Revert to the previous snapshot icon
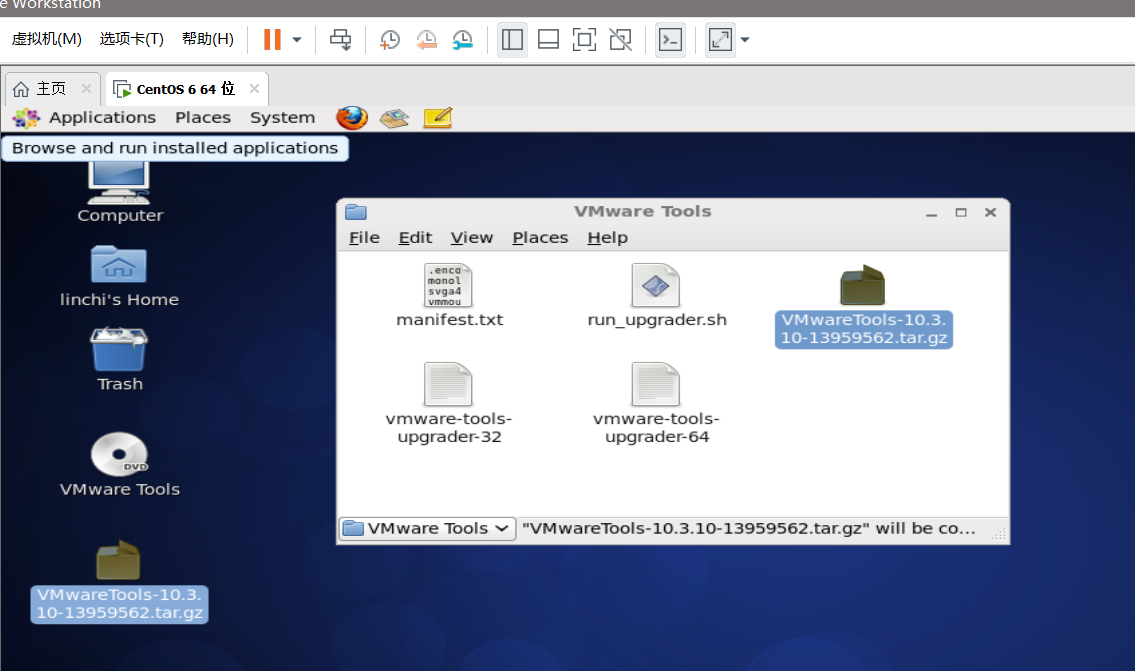Image resolution: width=1135 pixels, height=671 pixels. point(426,40)
